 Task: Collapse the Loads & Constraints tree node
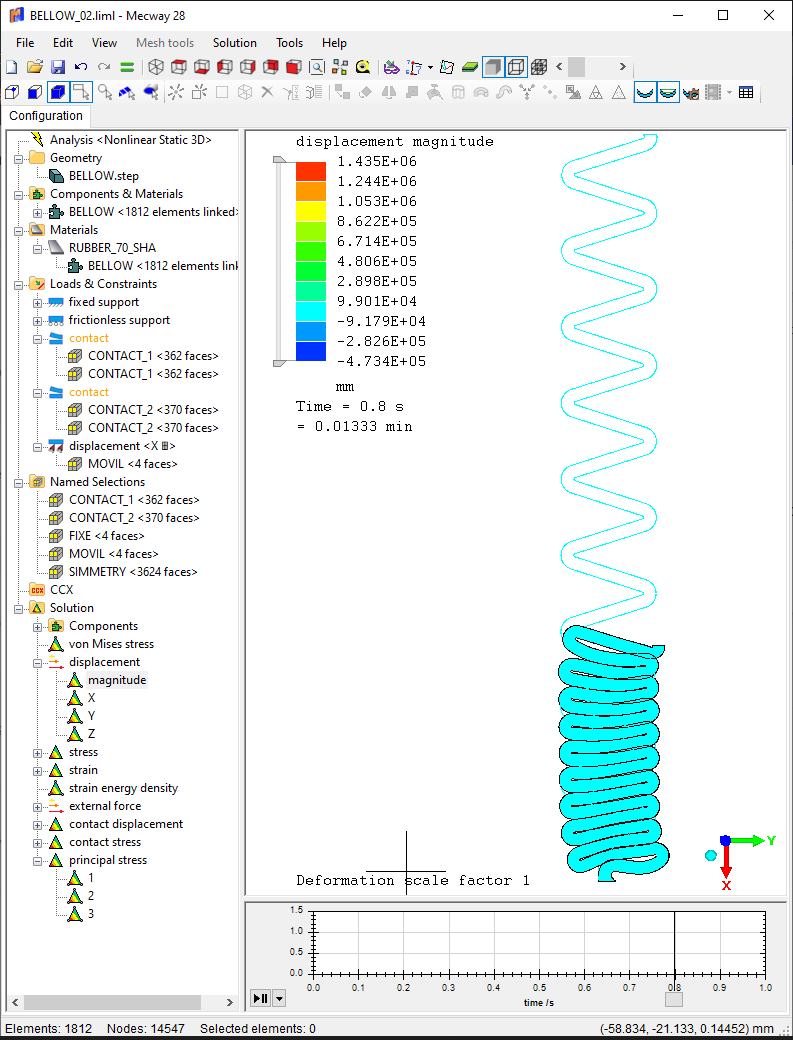(20, 284)
